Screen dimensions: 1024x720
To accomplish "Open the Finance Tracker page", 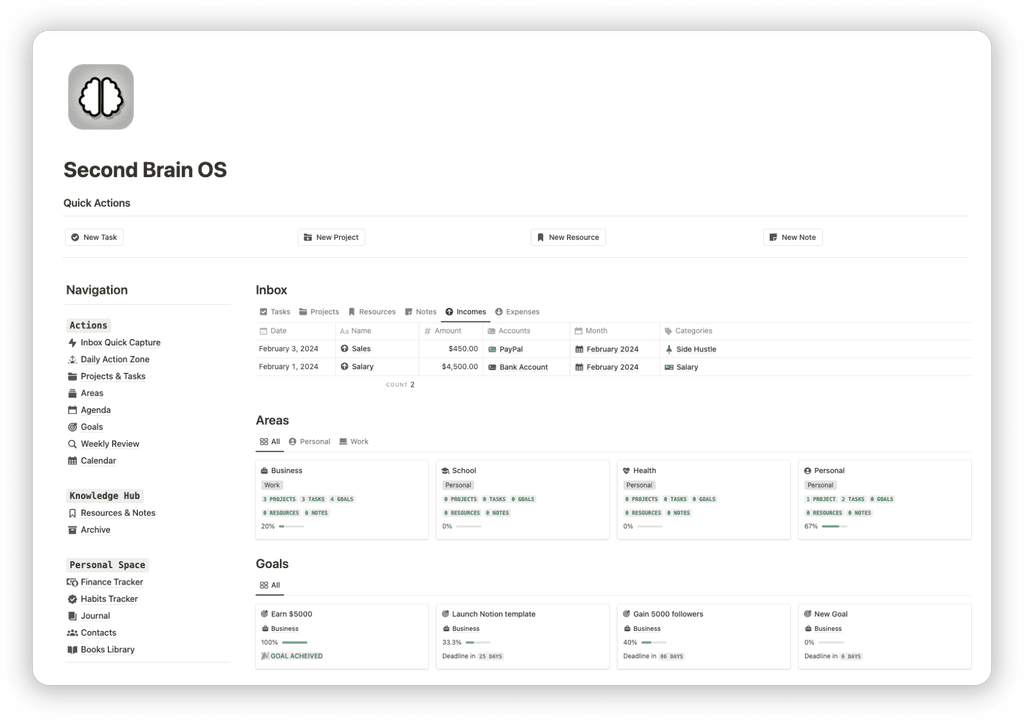I will [111, 581].
